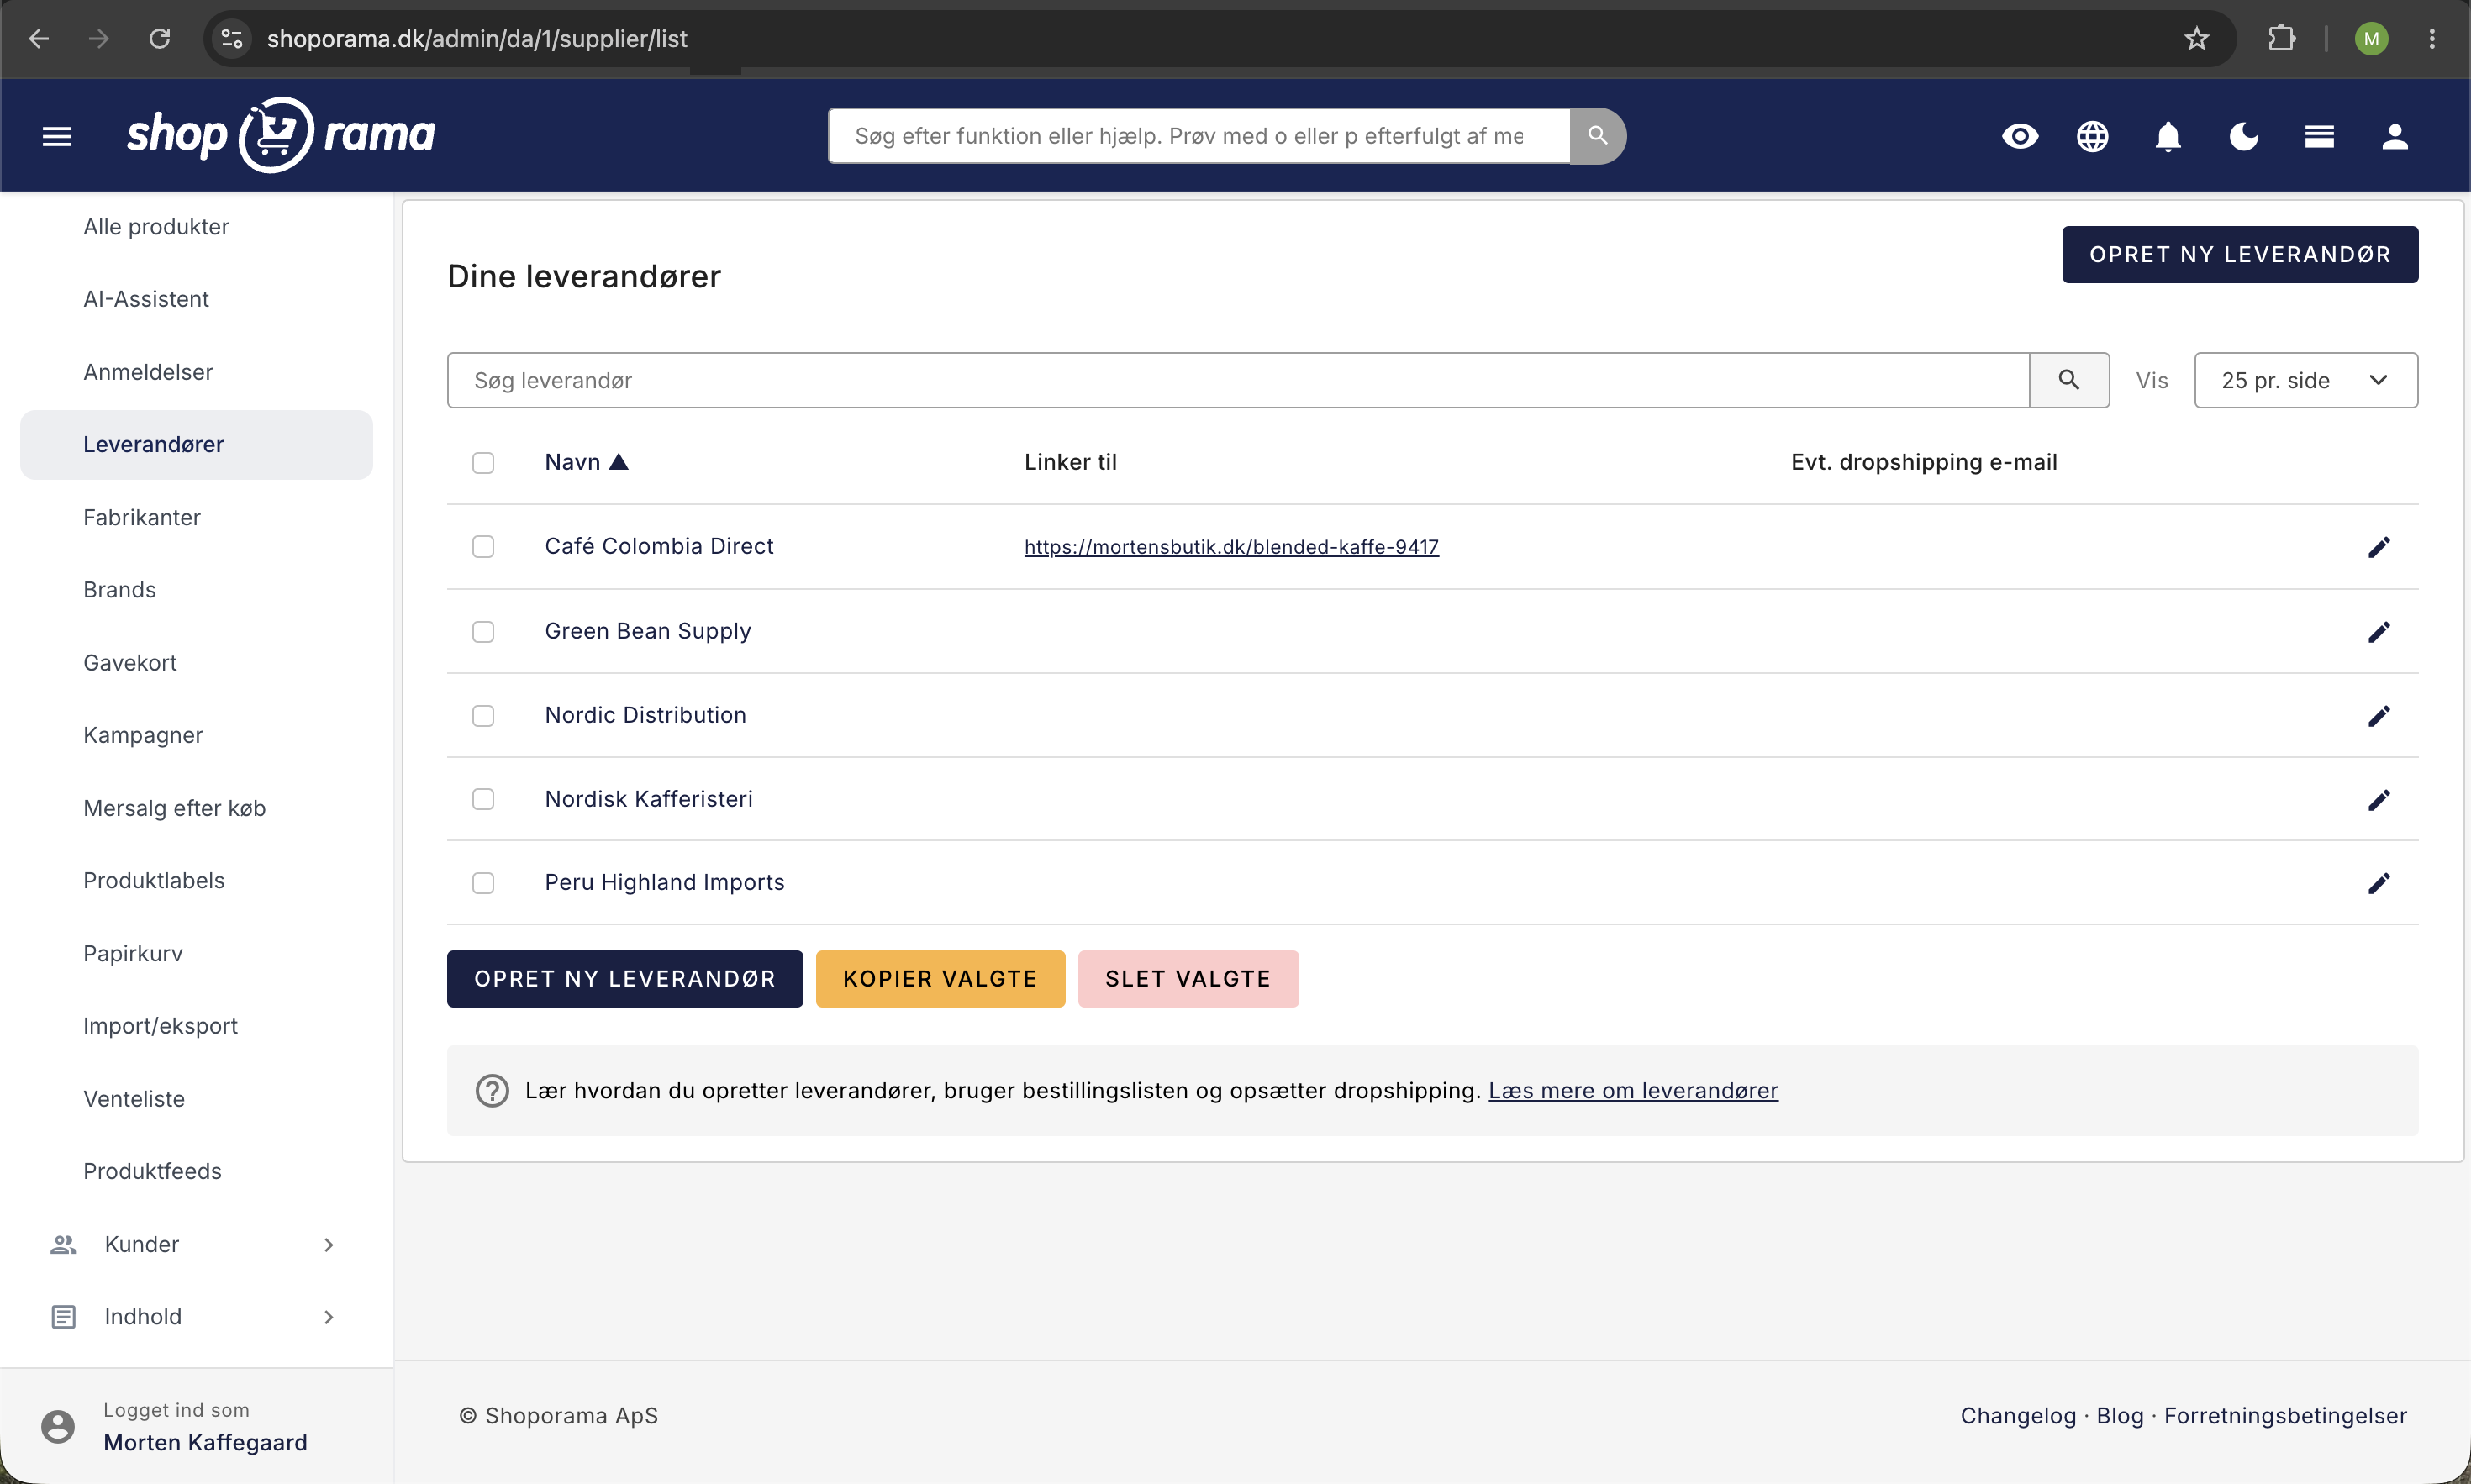Select Café Colombia Direct checkbox
Image resolution: width=2471 pixels, height=1484 pixels.
pos(483,547)
